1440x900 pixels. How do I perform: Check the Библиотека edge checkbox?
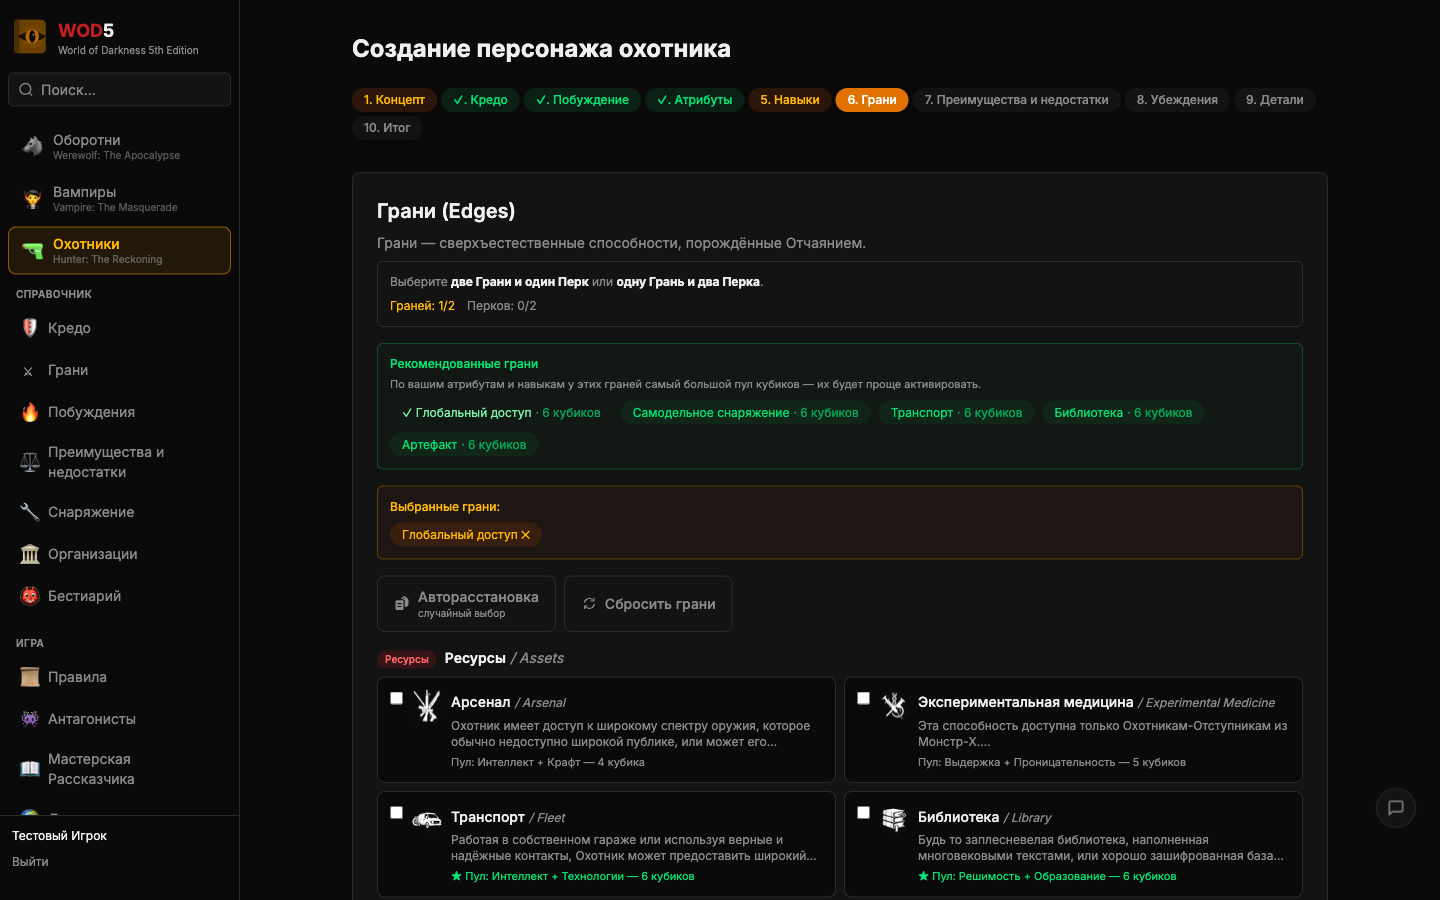[x=864, y=812]
